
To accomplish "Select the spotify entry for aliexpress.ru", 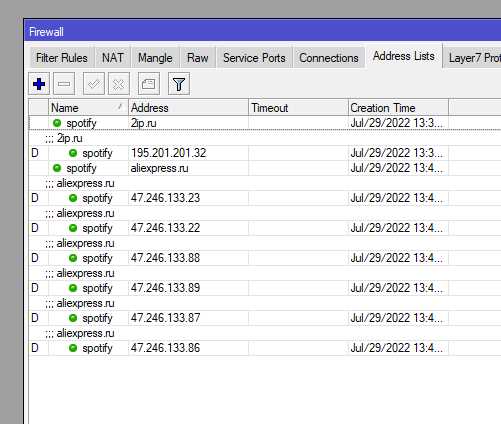I will [x=265, y=168].
